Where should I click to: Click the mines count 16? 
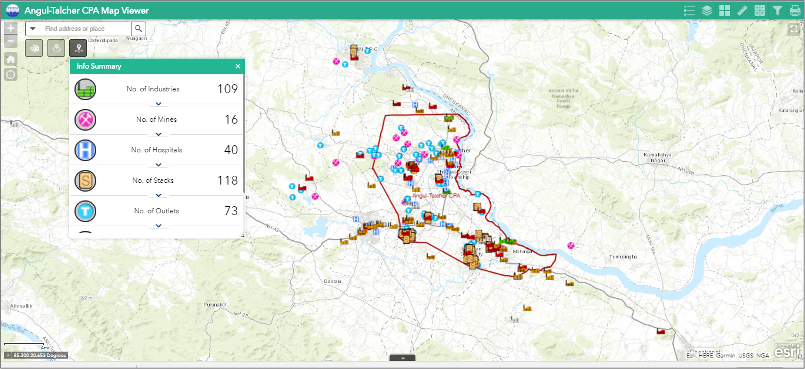(232, 120)
